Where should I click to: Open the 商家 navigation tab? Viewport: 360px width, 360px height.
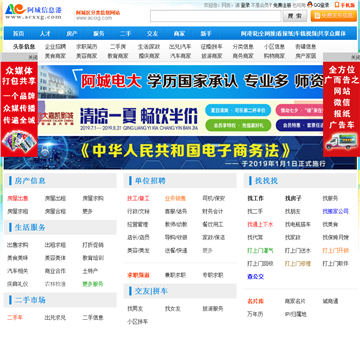[x=179, y=34]
